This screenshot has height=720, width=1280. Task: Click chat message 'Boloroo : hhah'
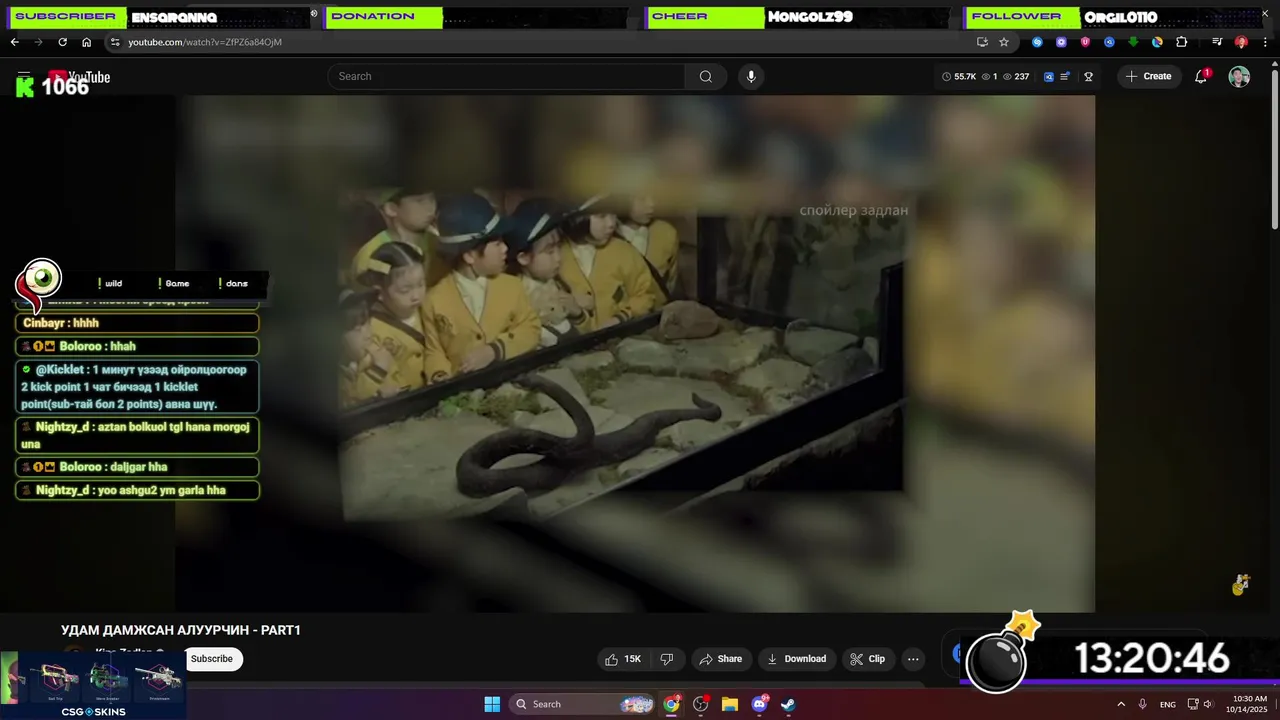click(x=137, y=346)
